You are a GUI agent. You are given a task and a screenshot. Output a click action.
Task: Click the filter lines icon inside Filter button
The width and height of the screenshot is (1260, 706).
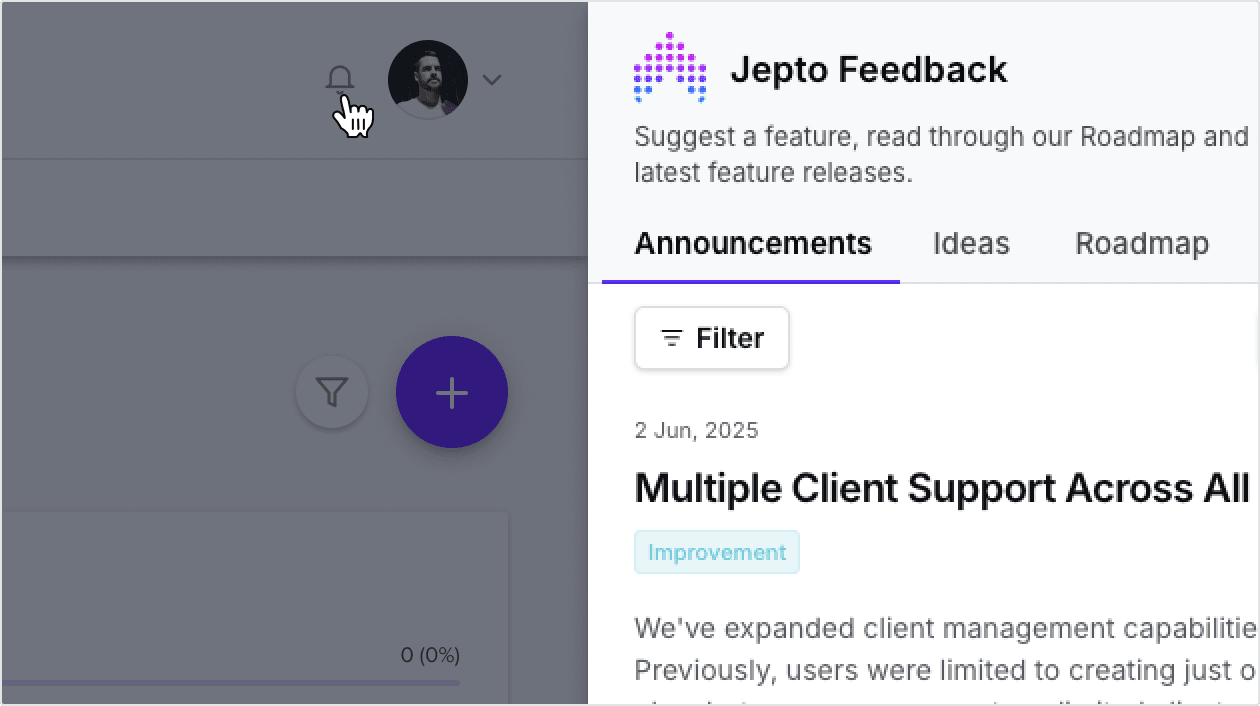tap(671, 338)
